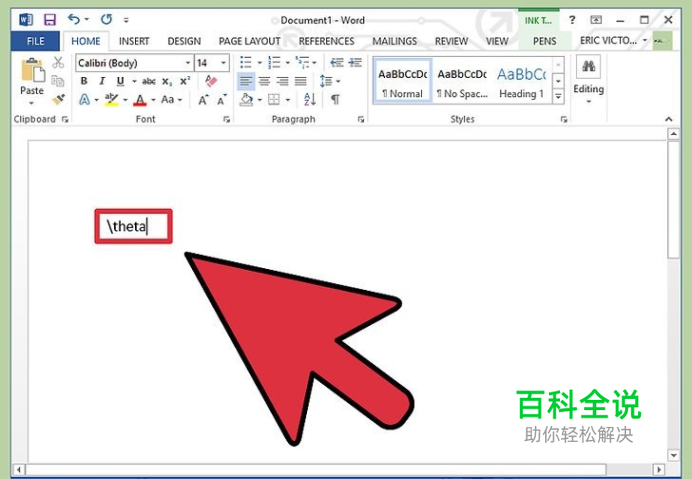The image size is (692, 479).
Task: Click the Copy icon in Clipboard group
Action: click(x=58, y=81)
